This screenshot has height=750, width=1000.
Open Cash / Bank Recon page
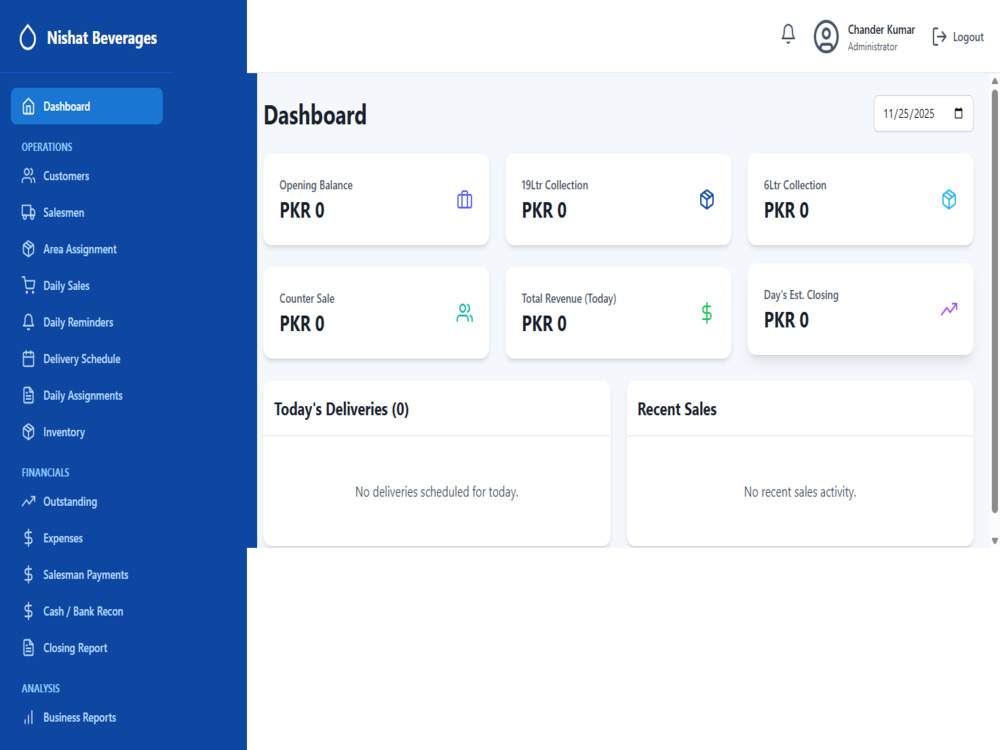(83, 611)
